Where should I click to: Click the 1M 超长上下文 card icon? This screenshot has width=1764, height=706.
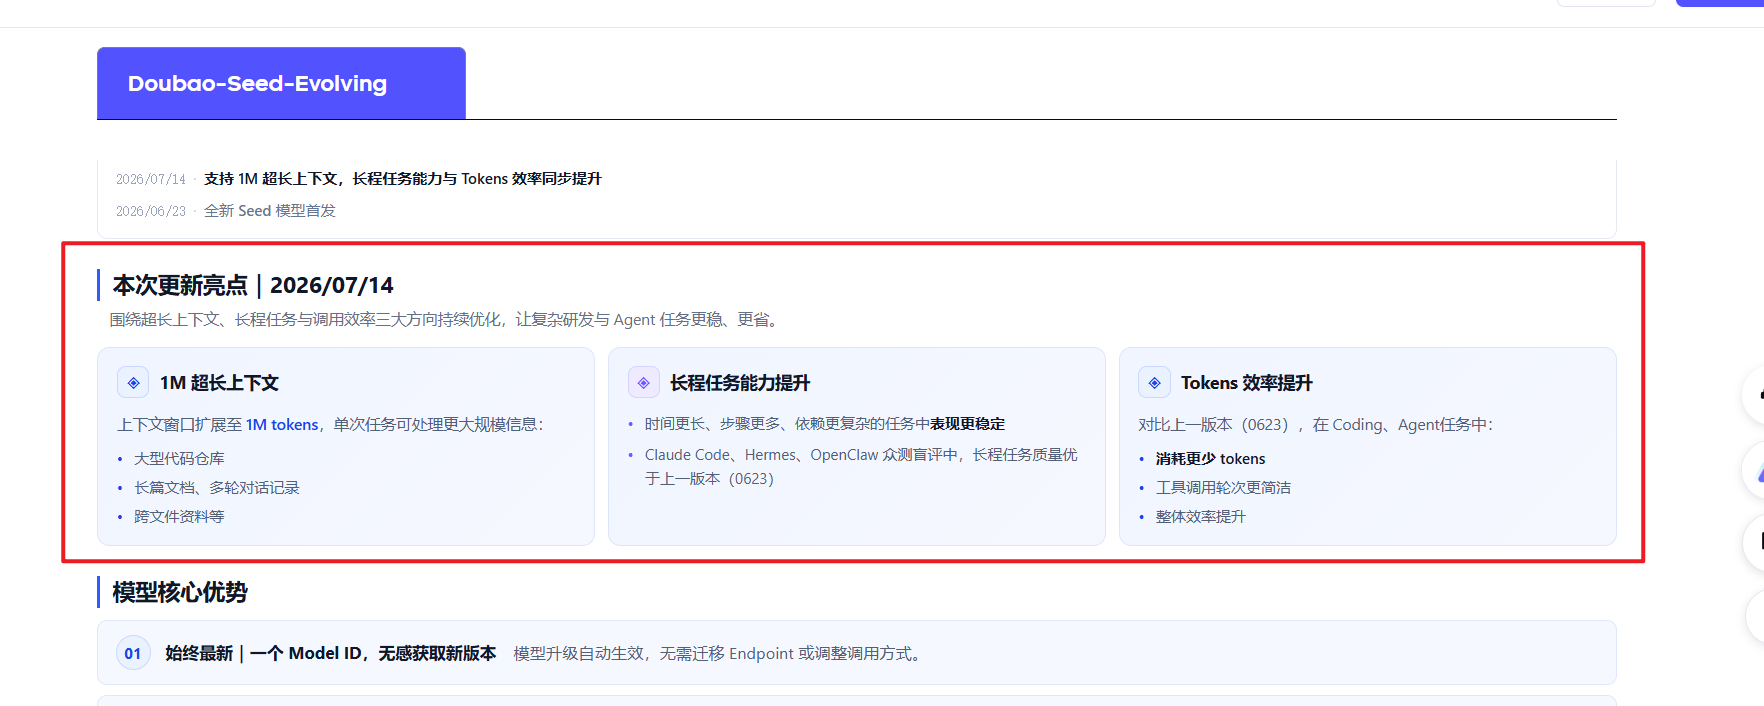(x=133, y=383)
